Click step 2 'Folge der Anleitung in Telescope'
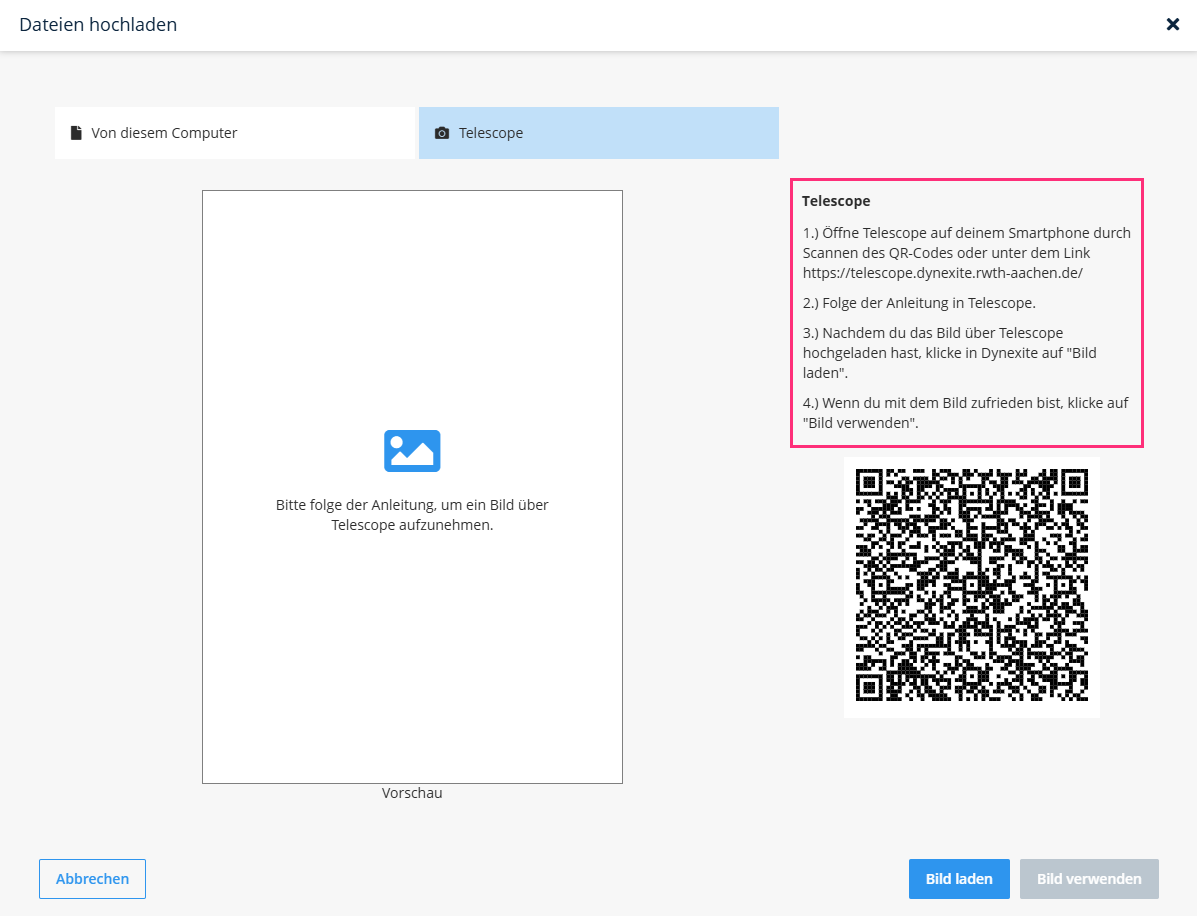The width and height of the screenshot is (1197, 916). click(x=919, y=303)
